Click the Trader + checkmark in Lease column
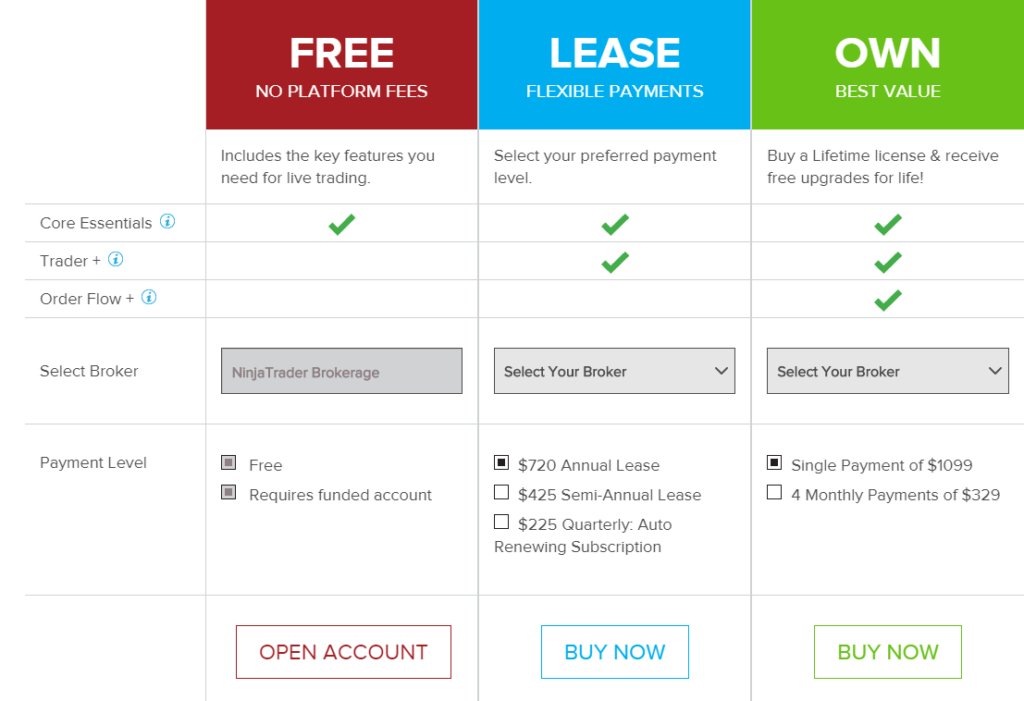The height and width of the screenshot is (701, 1024). coord(614,262)
